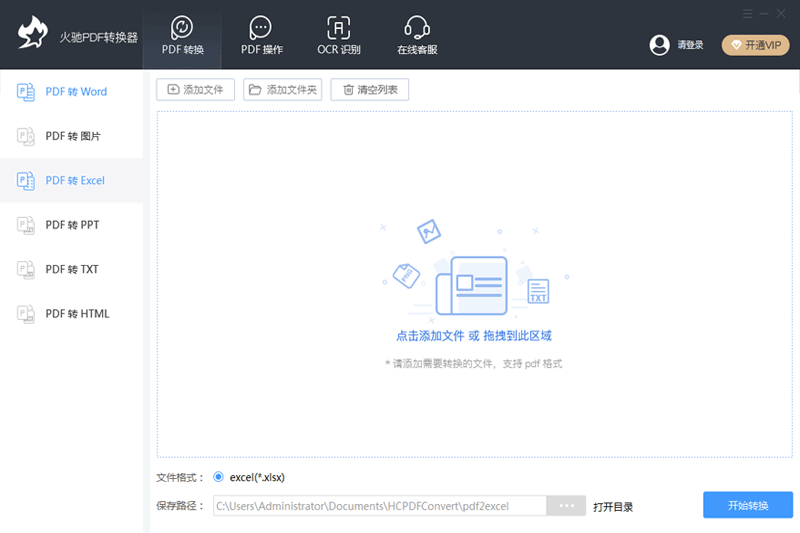Screen dimensions: 800x533
Task: Click the 请登录 login link
Action: (690, 45)
